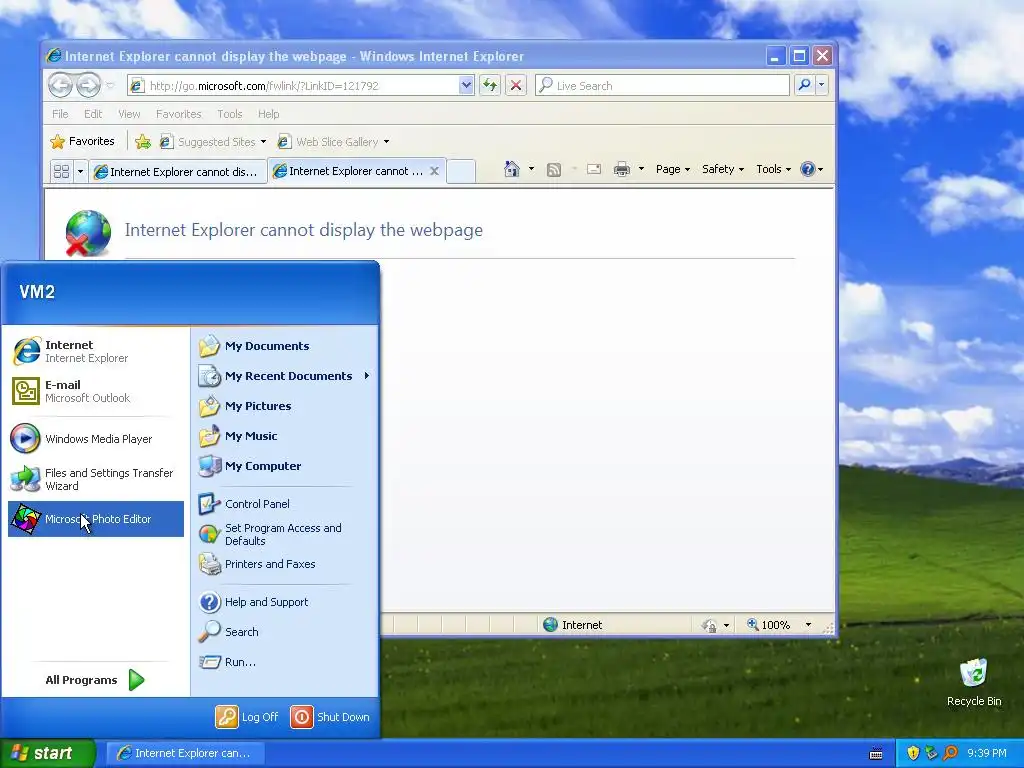Open a new blank tab
The height and width of the screenshot is (768, 1024).
coord(461,171)
